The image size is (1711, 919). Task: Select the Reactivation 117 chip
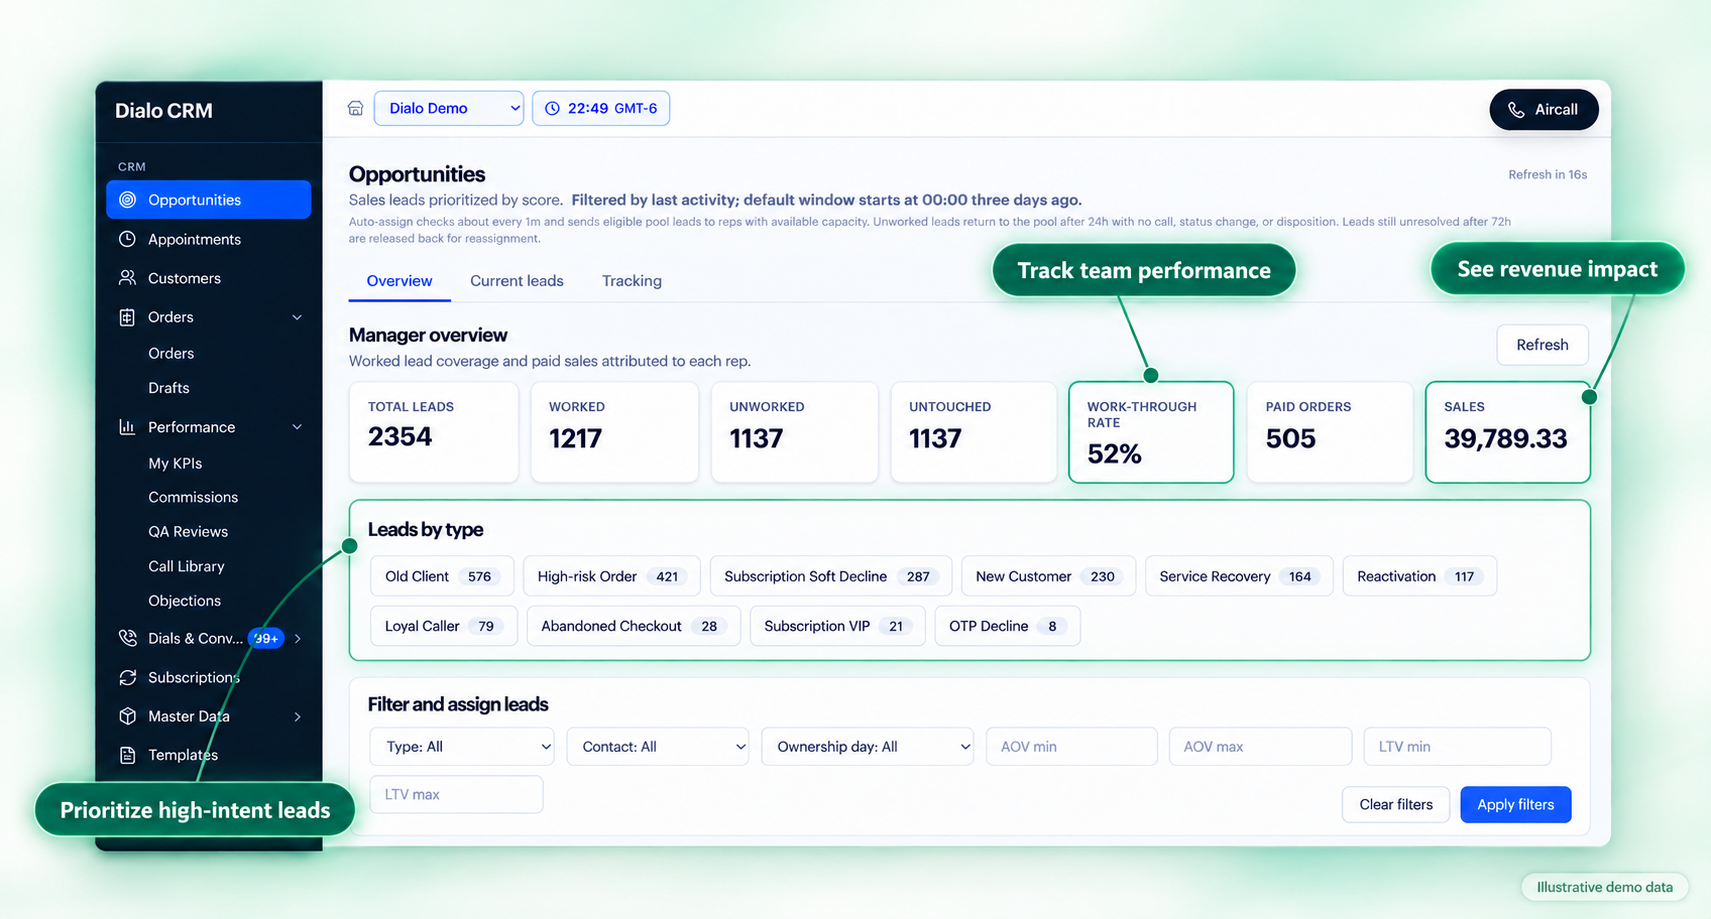pyautogui.click(x=1419, y=577)
